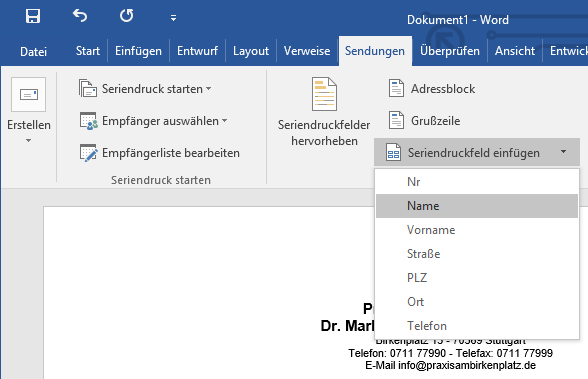
Task: Switch to the Einfügen tab
Action: (x=138, y=51)
